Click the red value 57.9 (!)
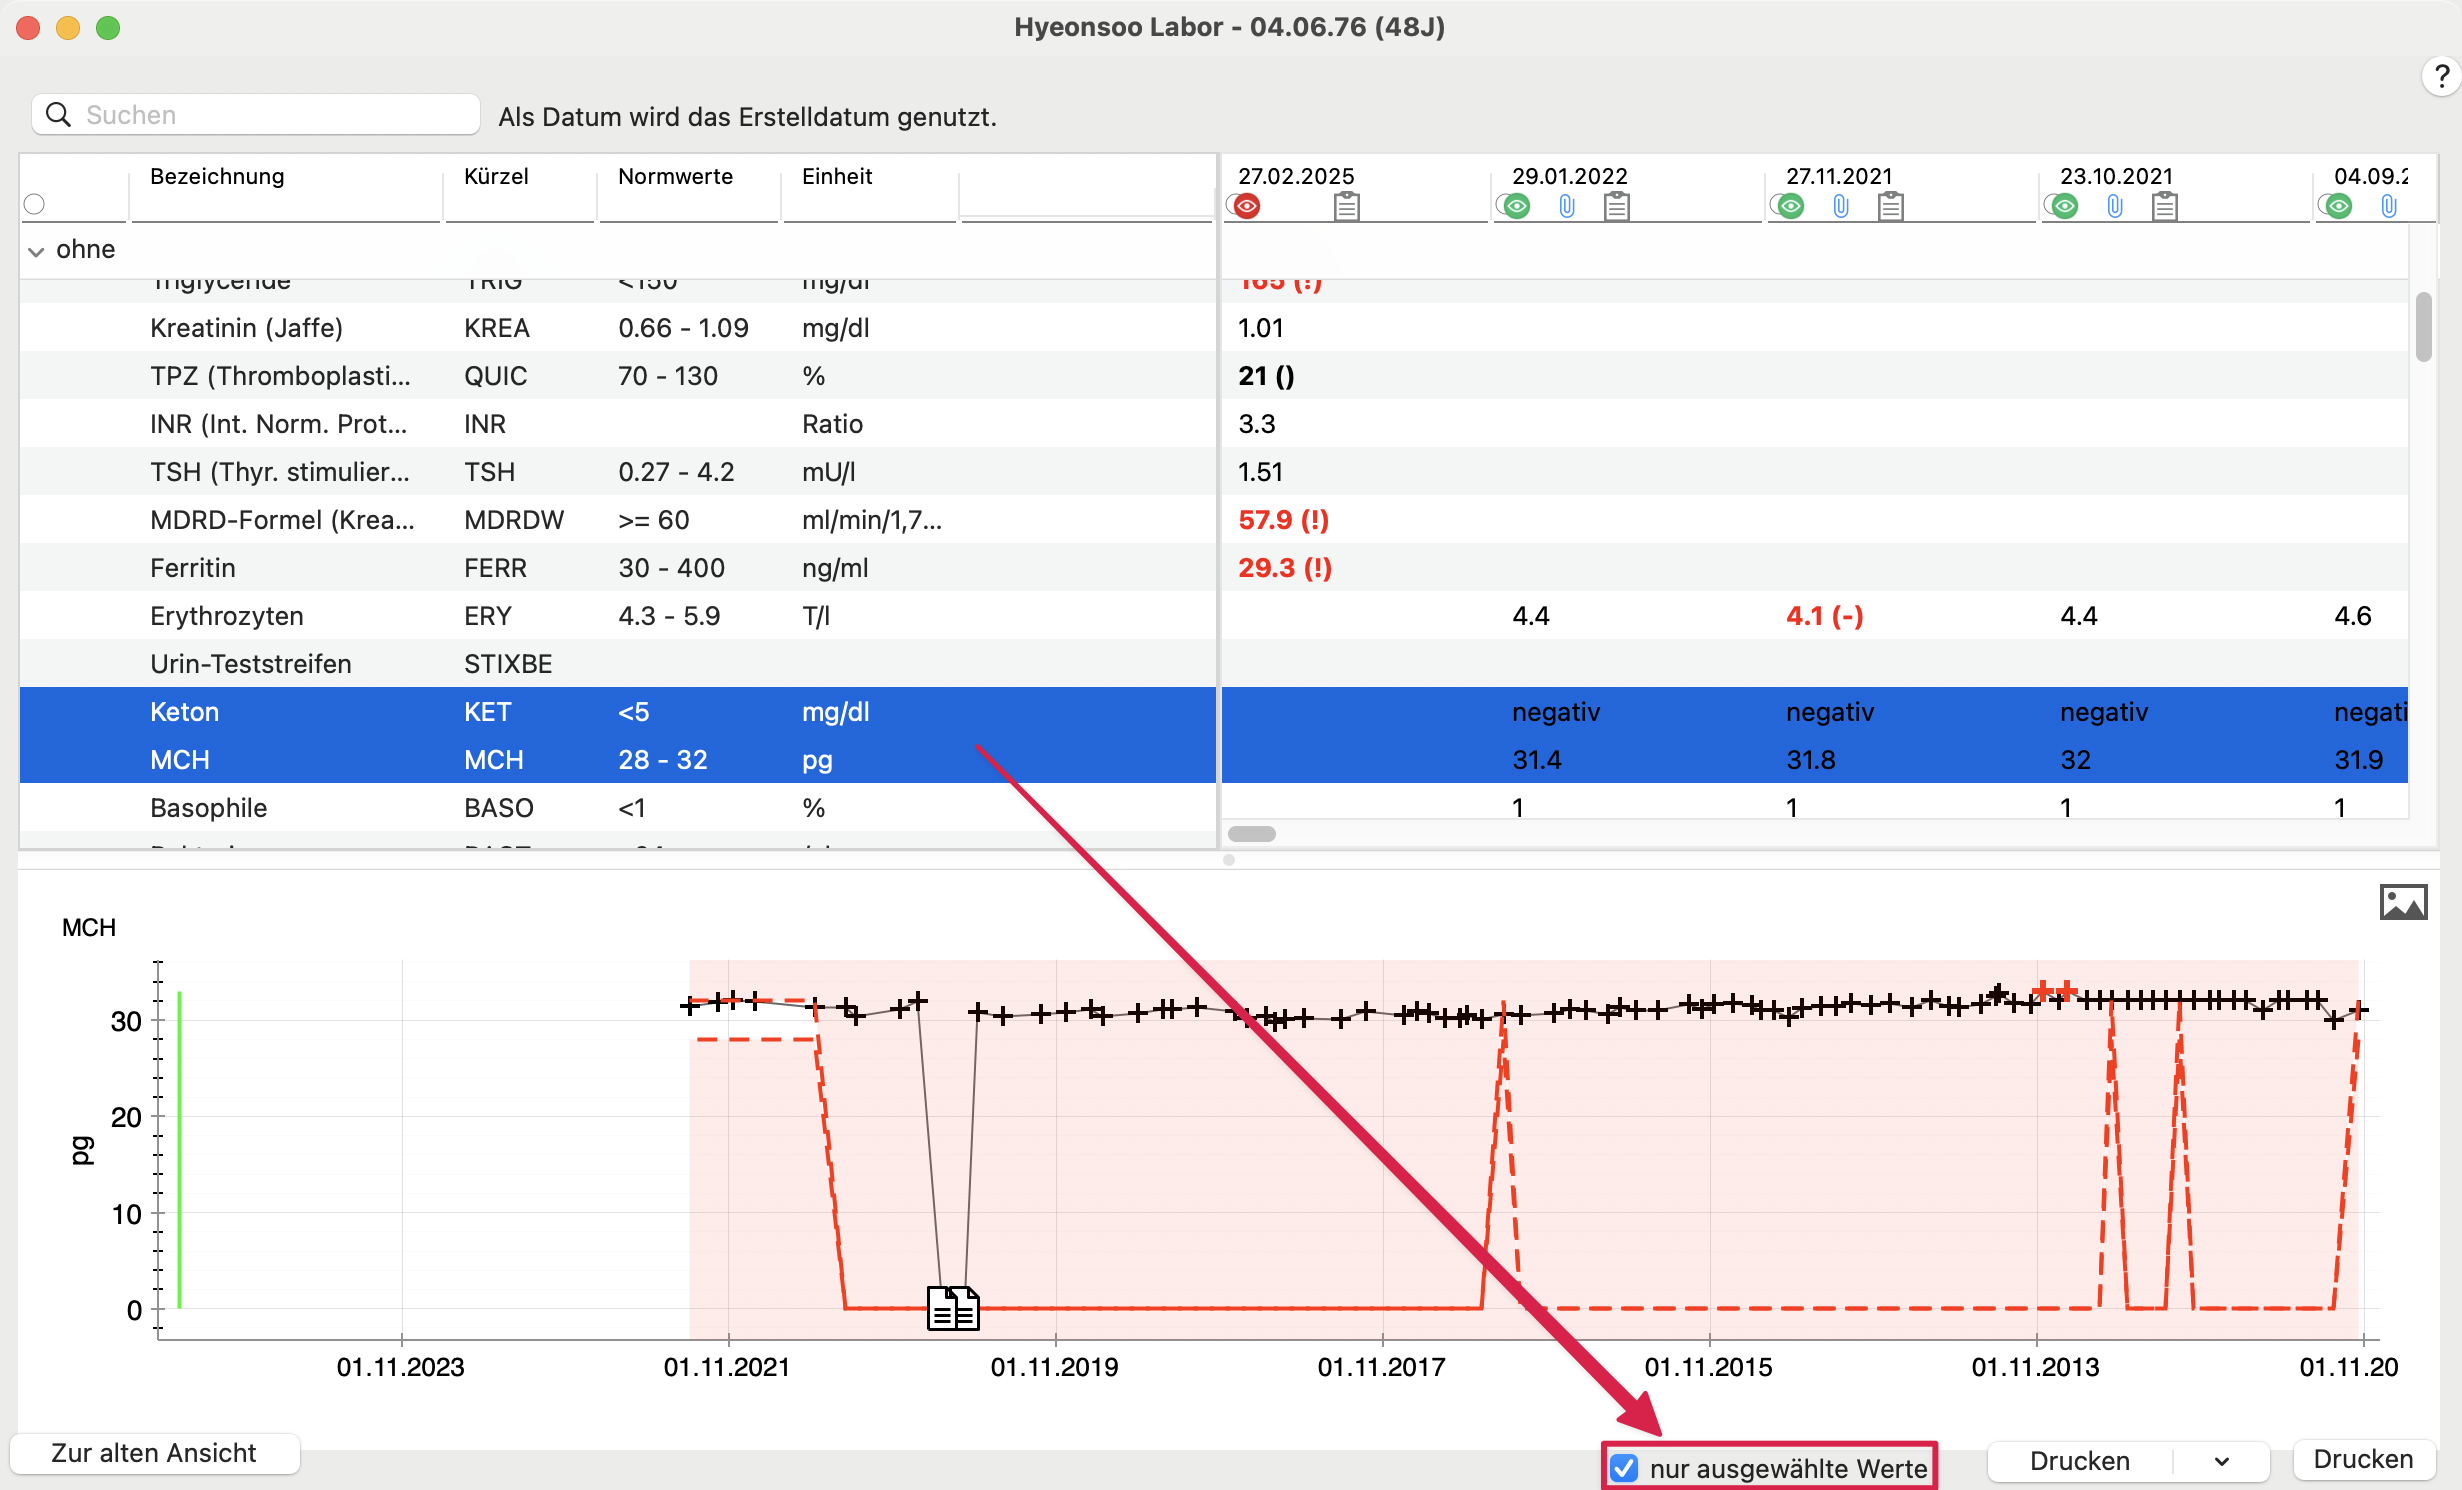Image resolution: width=2462 pixels, height=1490 pixels. (x=1283, y=520)
